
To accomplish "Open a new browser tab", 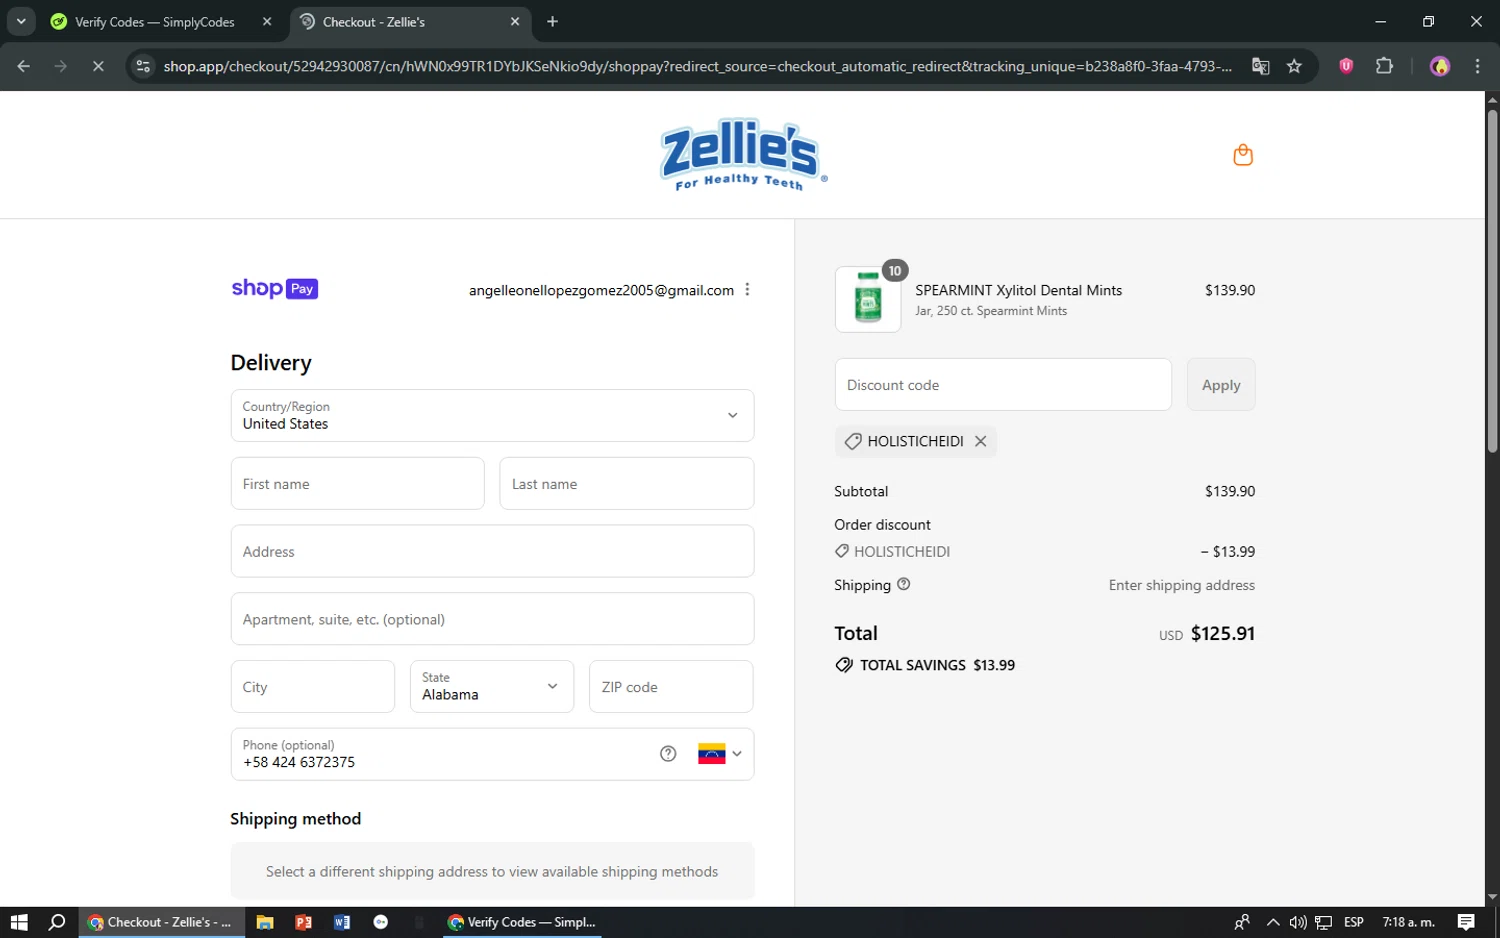I will point(552,22).
